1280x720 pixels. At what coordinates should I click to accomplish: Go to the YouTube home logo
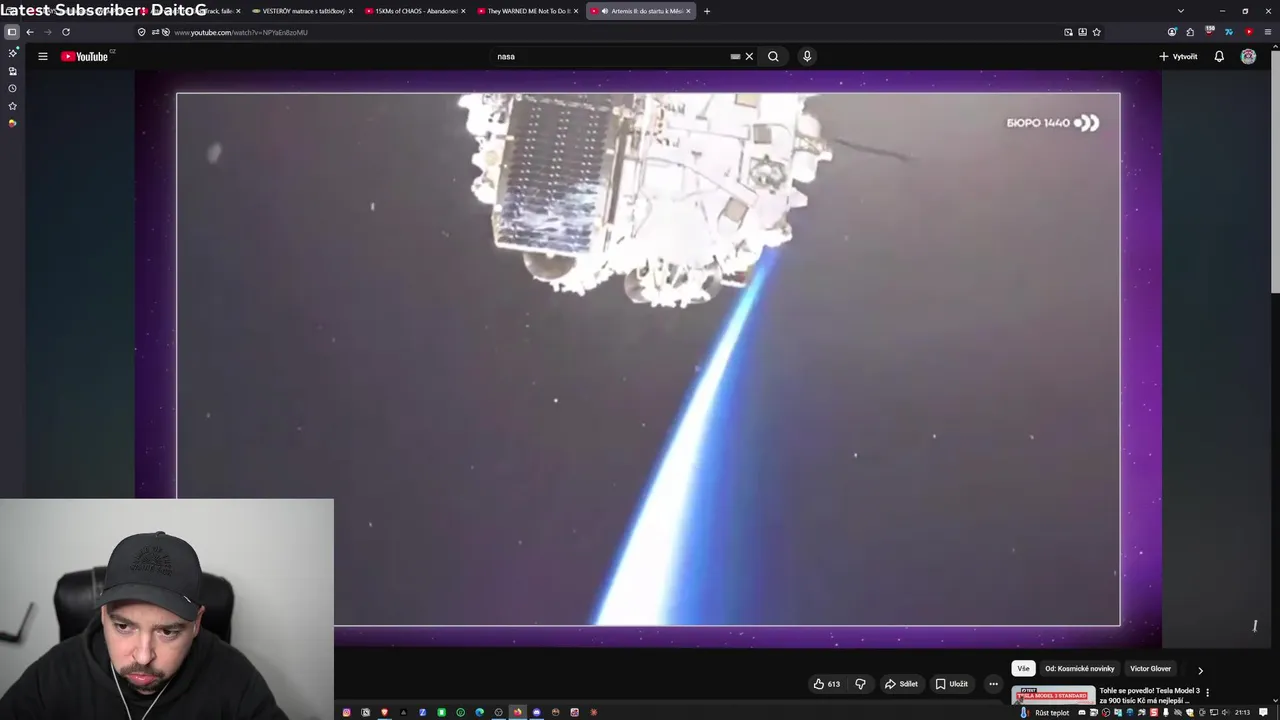[x=87, y=56]
